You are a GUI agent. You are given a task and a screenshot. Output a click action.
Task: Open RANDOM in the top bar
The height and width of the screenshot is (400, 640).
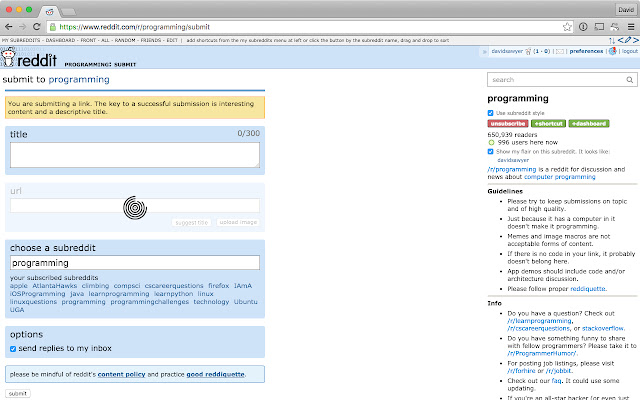[125, 40]
